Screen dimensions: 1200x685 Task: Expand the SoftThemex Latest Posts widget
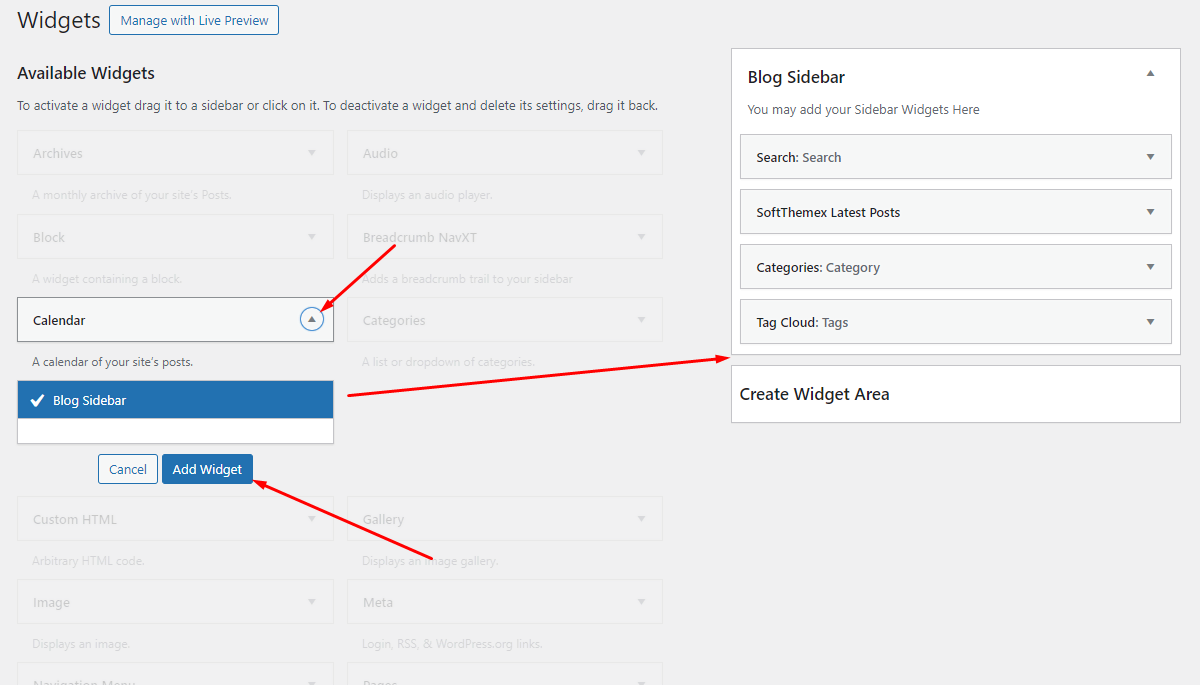coord(1150,212)
